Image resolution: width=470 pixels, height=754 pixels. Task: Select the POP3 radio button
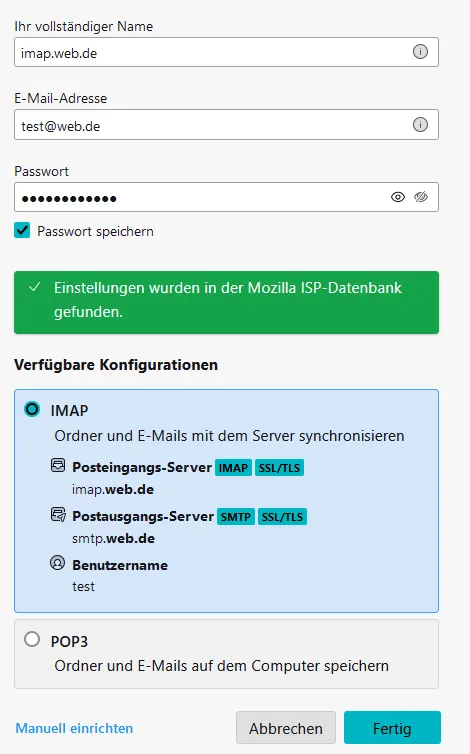coord(32,640)
